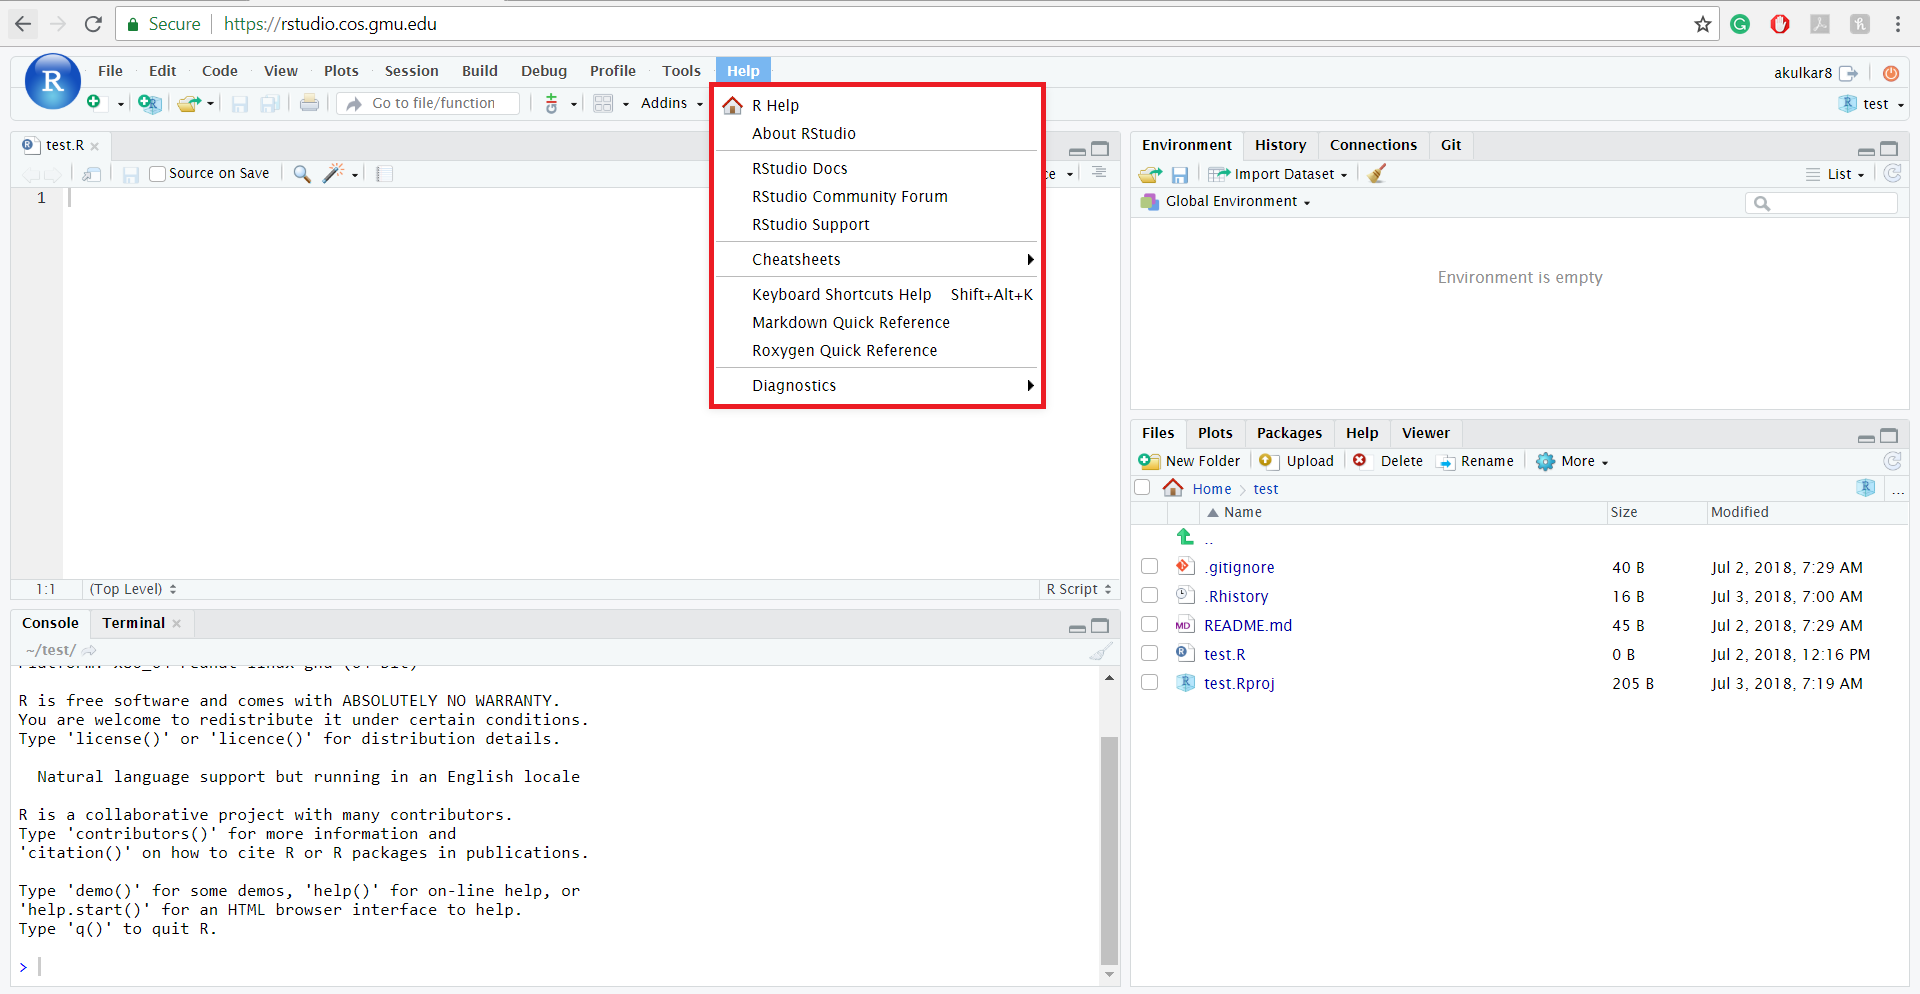Image resolution: width=1920 pixels, height=994 pixels.
Task: Open the Global Environment dropdown
Action: (x=1226, y=202)
